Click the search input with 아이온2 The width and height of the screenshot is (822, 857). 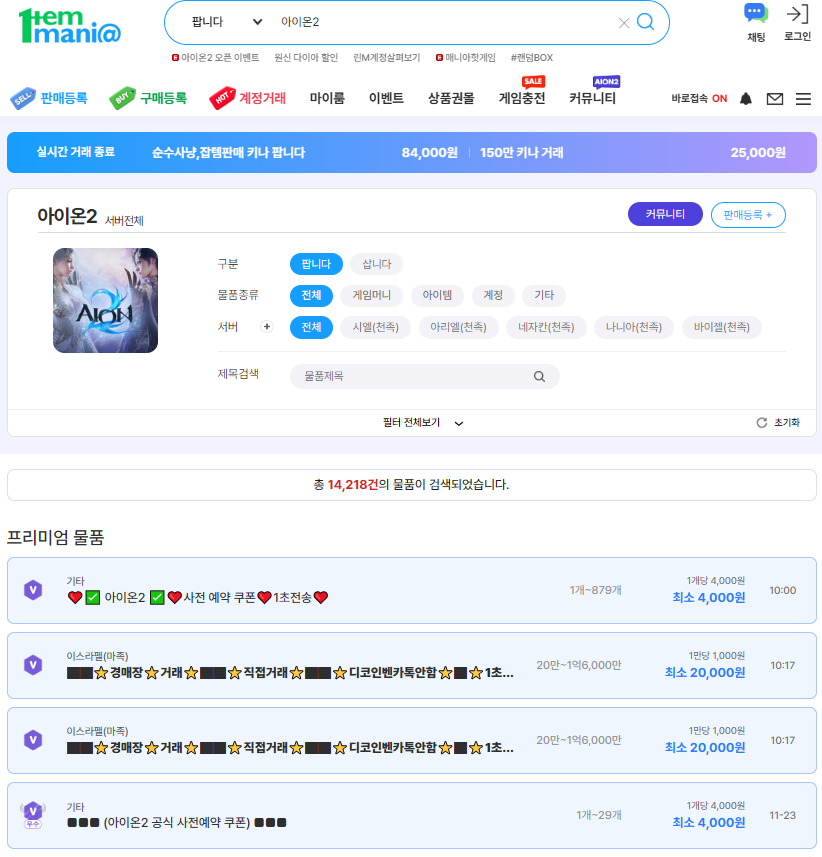pyautogui.click(x=445, y=22)
